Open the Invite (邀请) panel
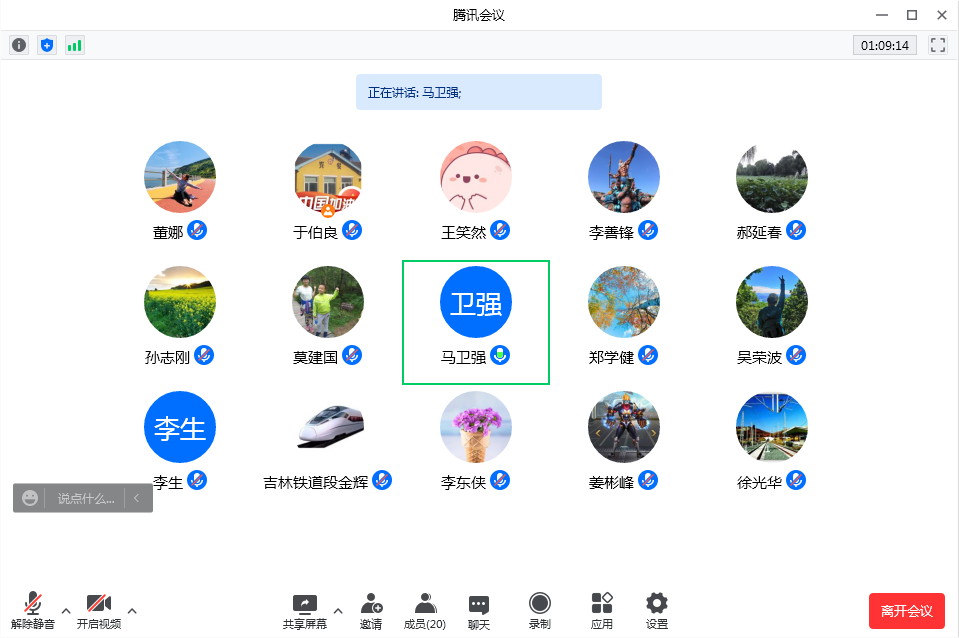 [371, 610]
